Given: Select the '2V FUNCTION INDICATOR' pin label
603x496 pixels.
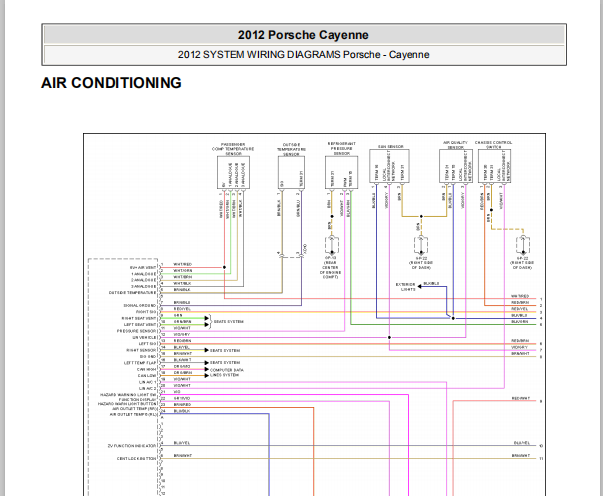Looking at the screenshot, I should coord(132,446).
